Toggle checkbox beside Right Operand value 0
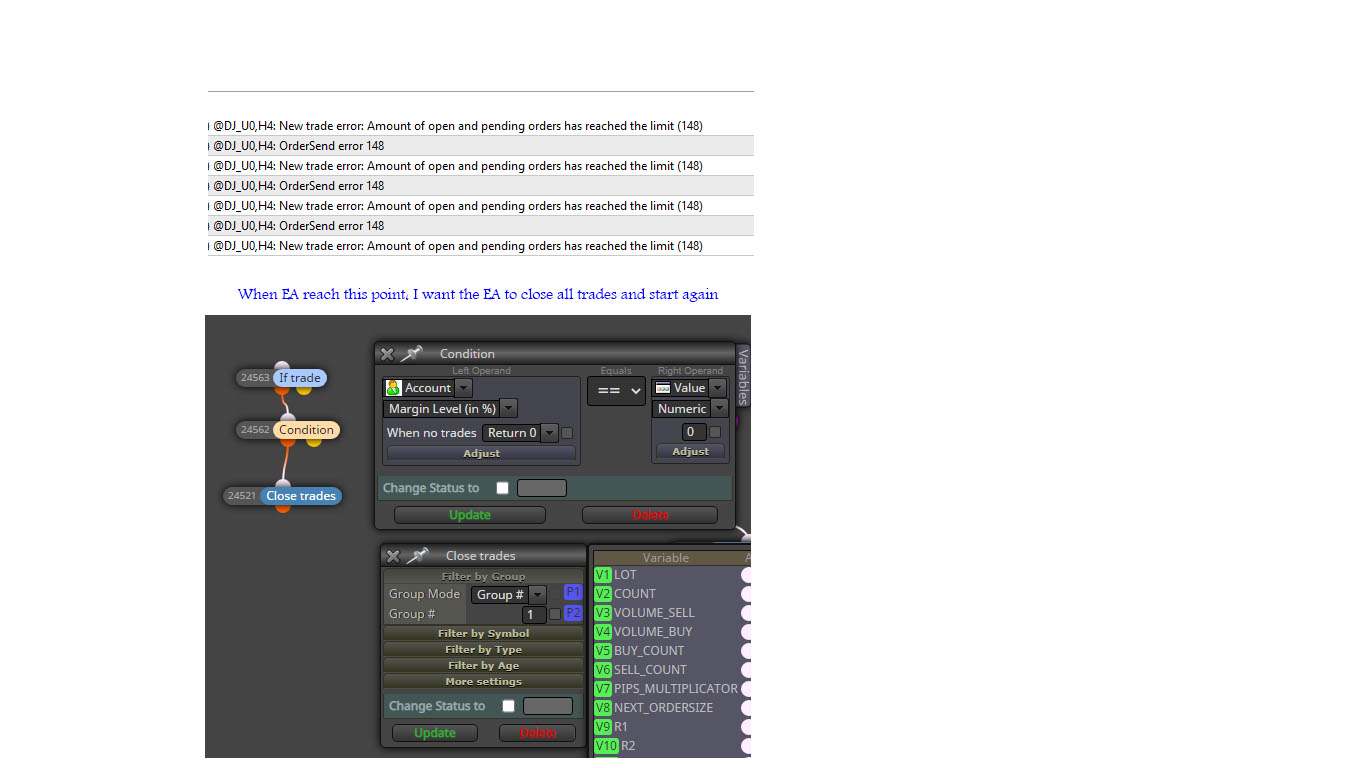The width and height of the screenshot is (1366, 768). [x=715, y=432]
